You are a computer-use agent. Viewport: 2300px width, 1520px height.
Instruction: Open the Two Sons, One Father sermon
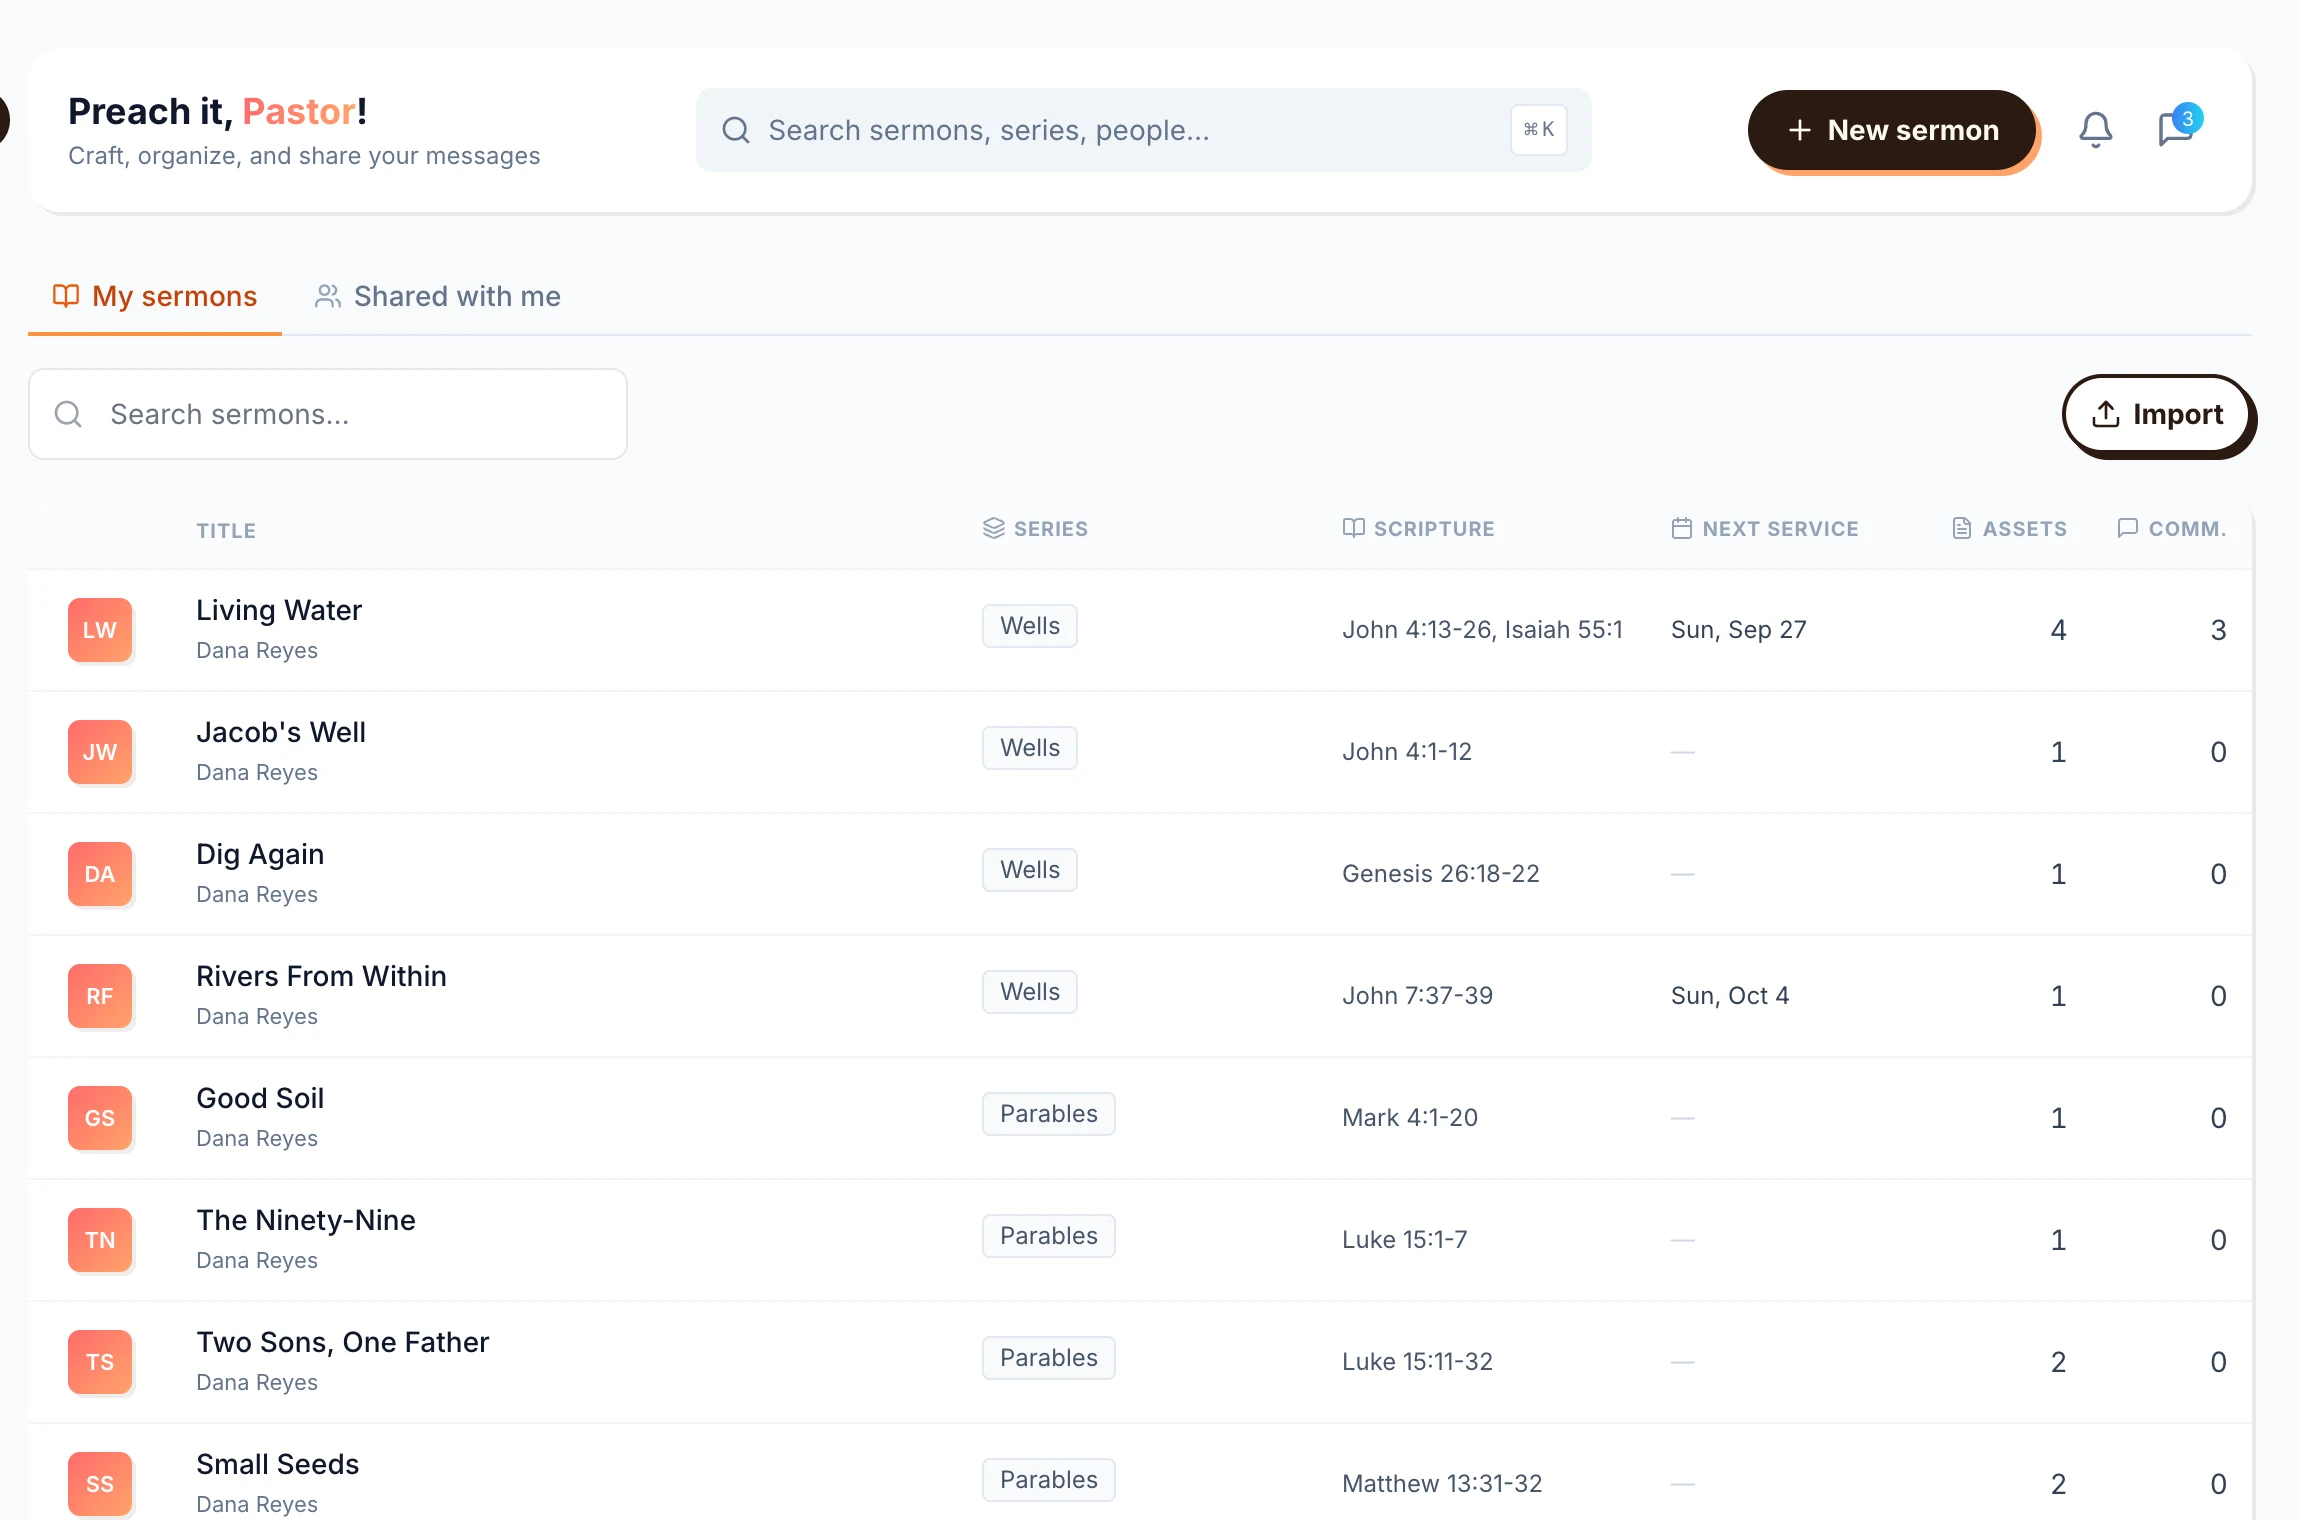click(x=343, y=1342)
